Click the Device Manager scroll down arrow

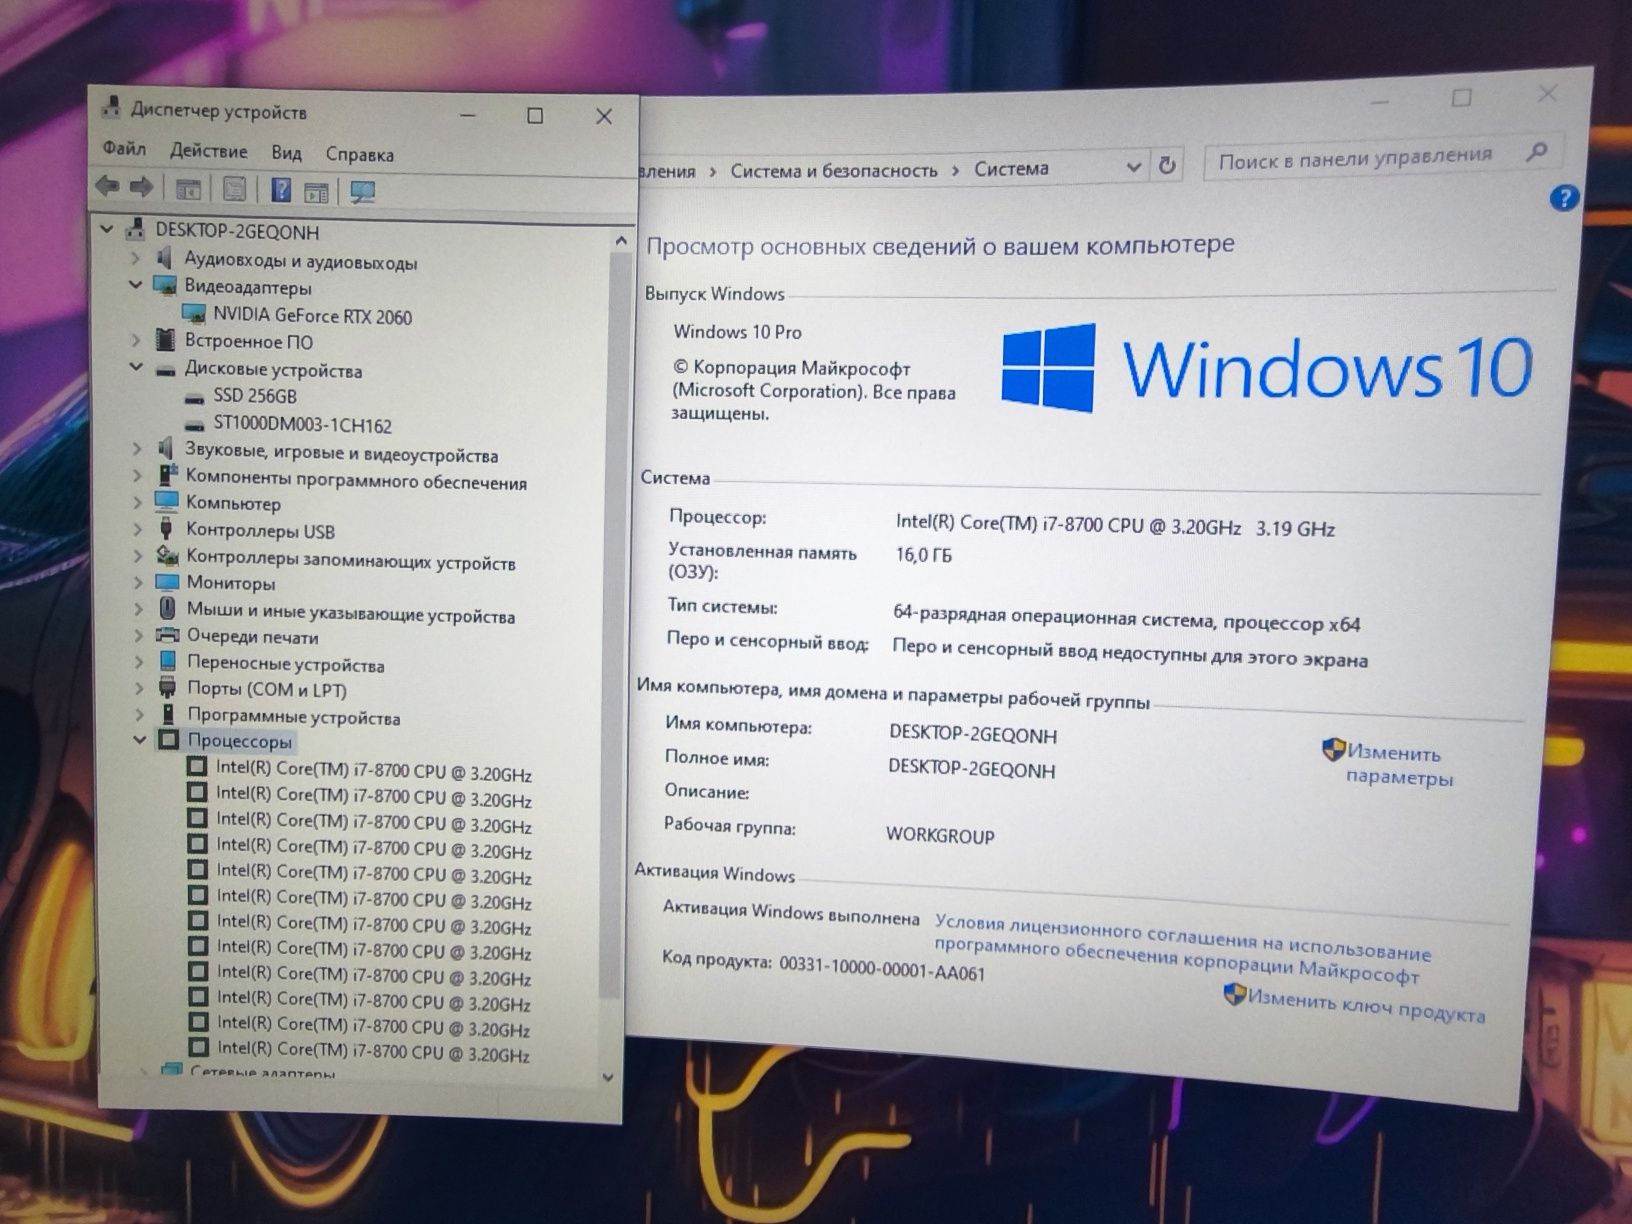coord(608,1077)
